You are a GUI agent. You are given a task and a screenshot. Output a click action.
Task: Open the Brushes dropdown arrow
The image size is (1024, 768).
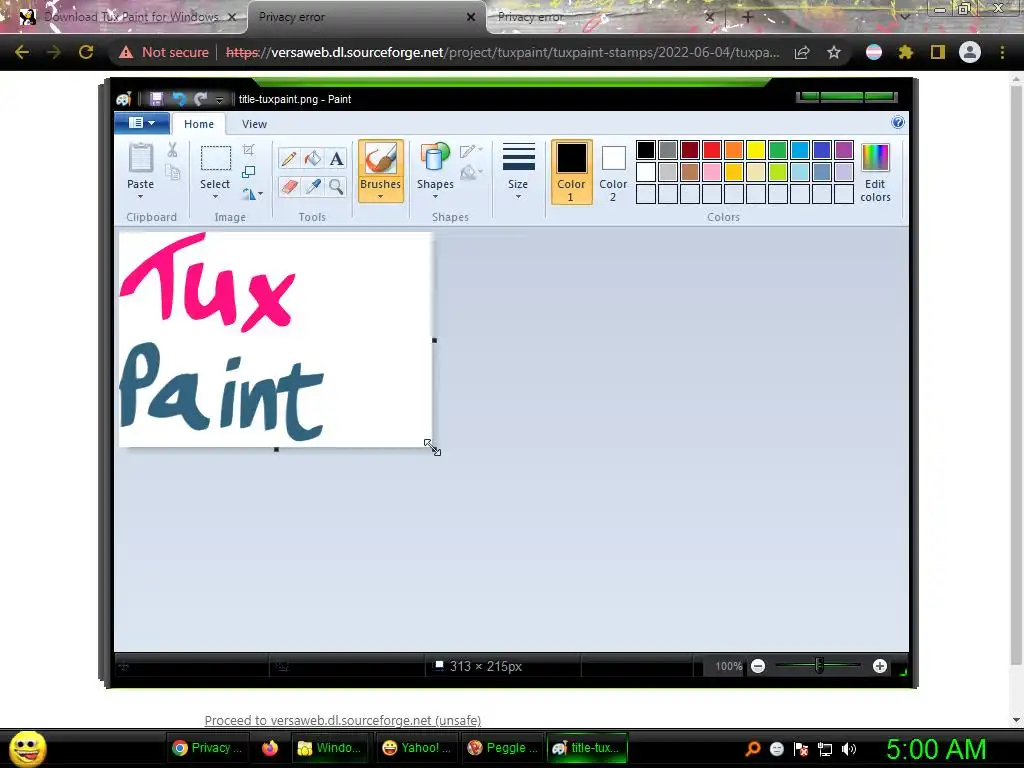pyautogui.click(x=380, y=197)
